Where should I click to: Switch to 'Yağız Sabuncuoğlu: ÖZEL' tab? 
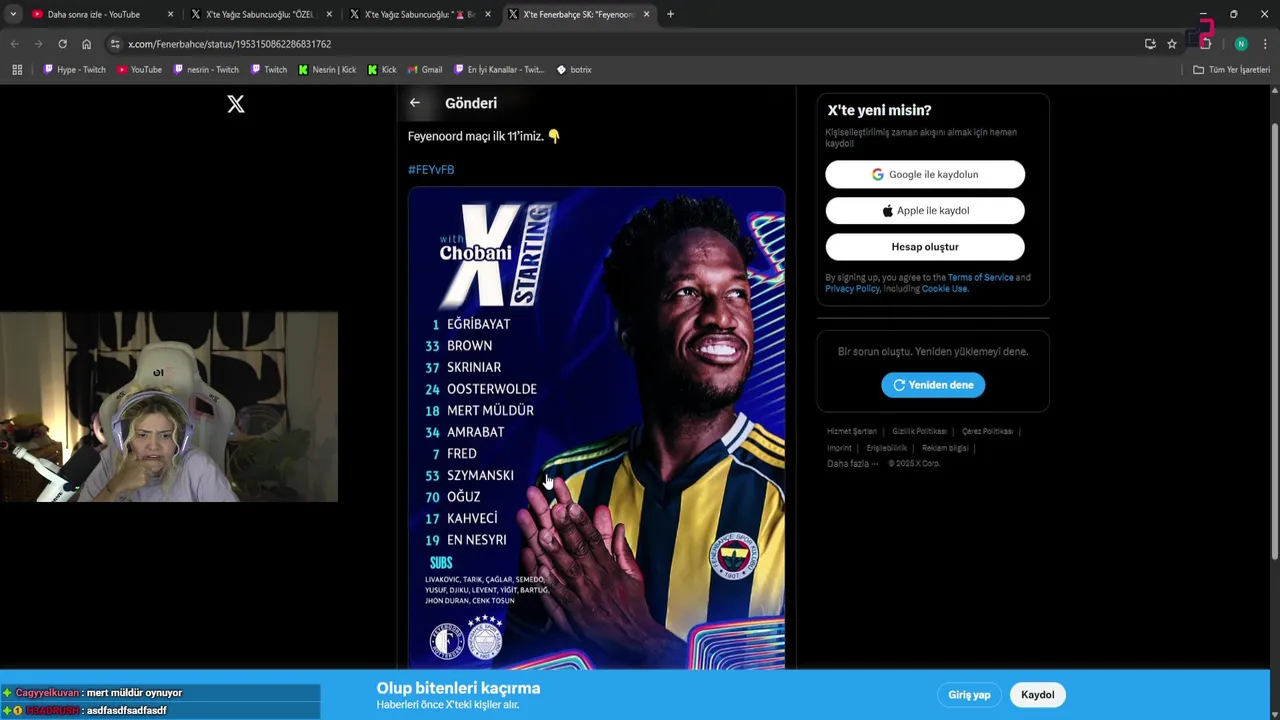pyautogui.click(x=260, y=15)
